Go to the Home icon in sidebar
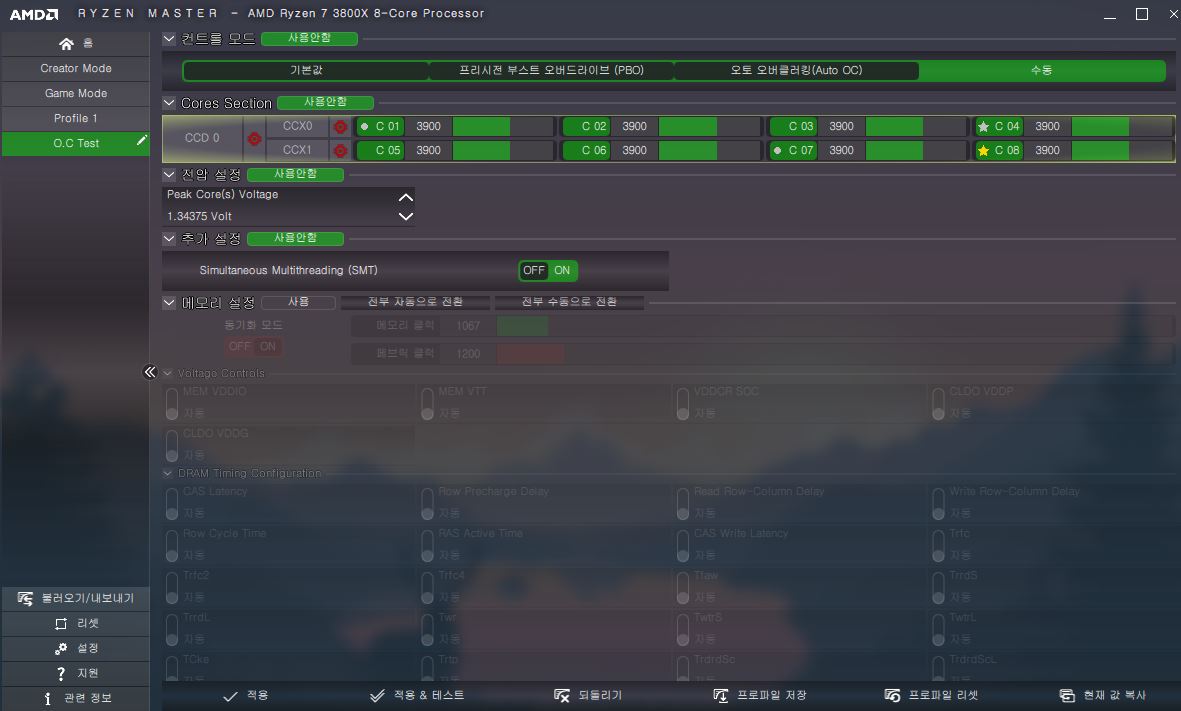This screenshot has height=711, width=1181. pos(66,44)
